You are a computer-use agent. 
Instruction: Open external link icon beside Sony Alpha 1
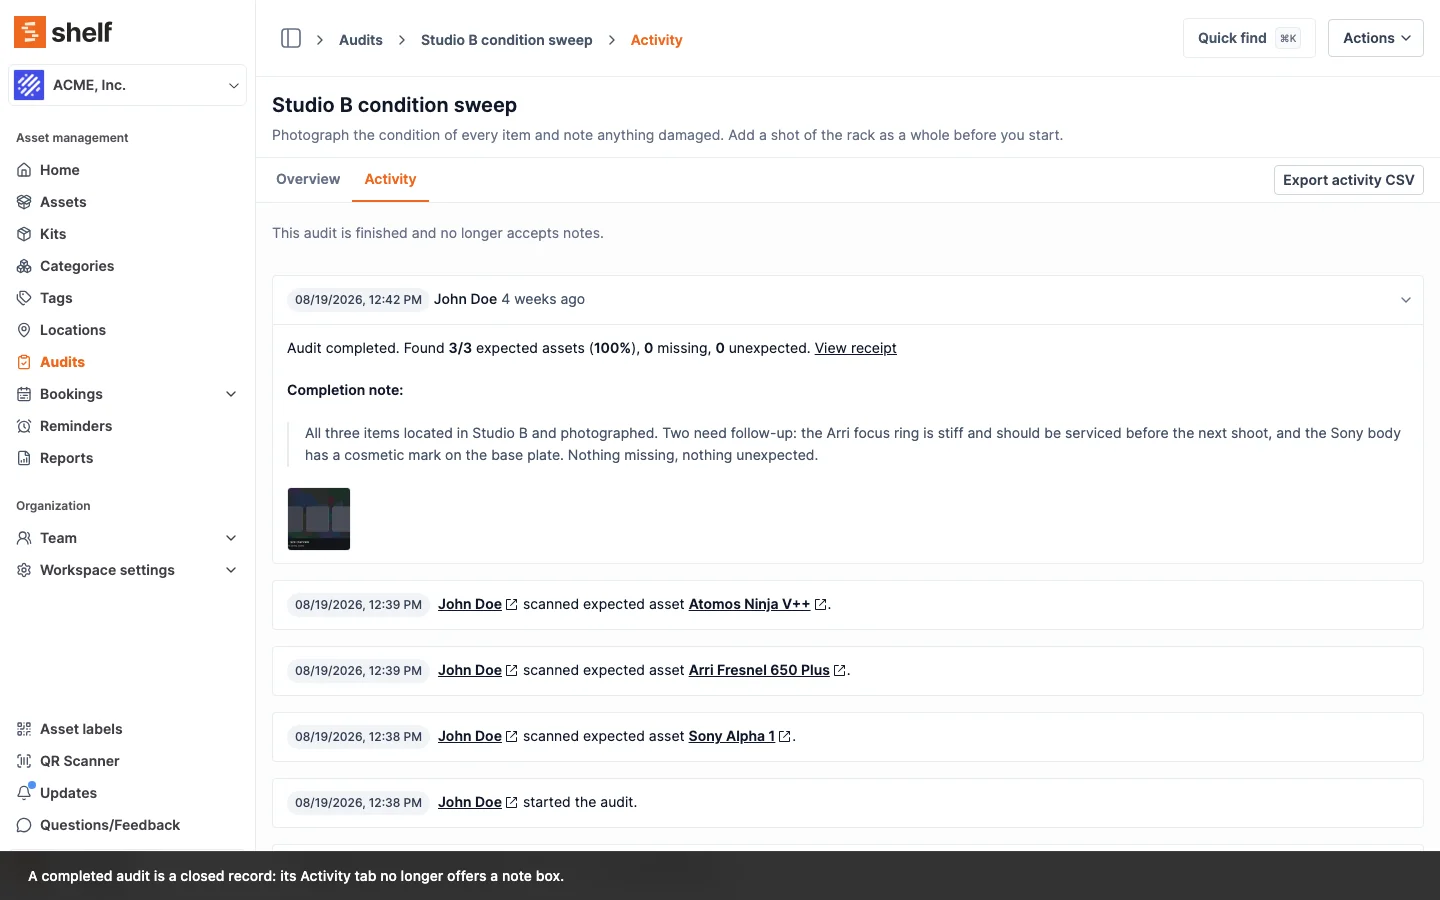point(785,736)
